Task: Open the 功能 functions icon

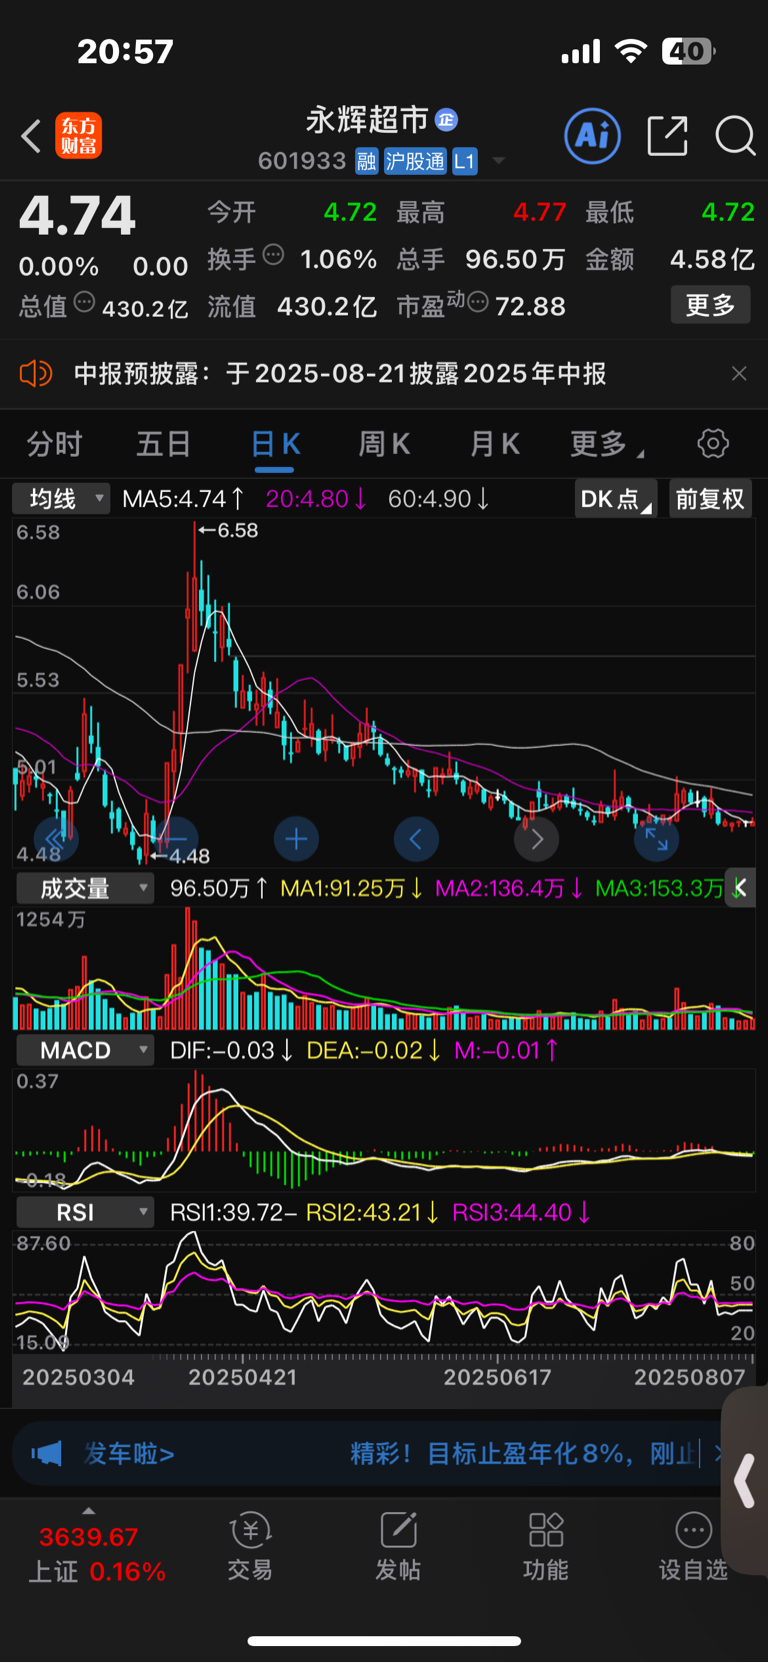Action: pos(545,1545)
